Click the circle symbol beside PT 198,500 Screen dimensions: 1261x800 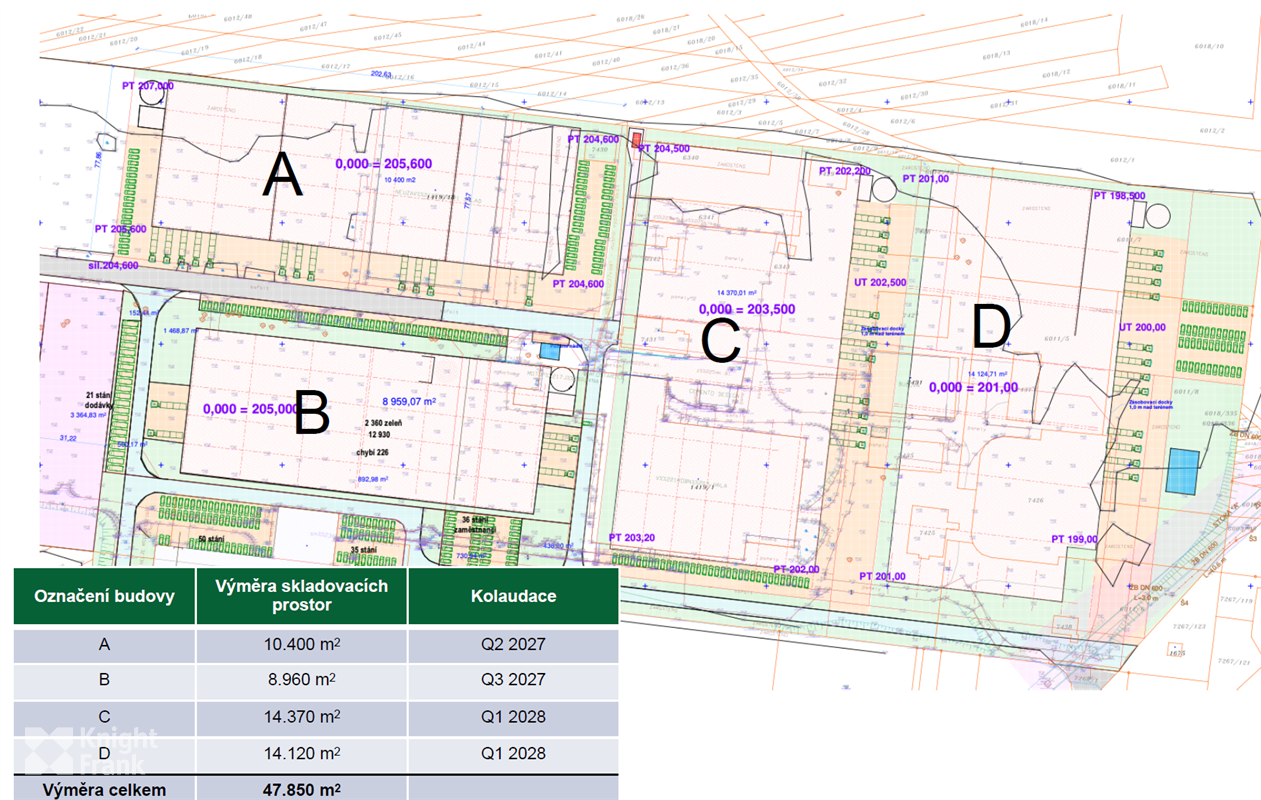click(1158, 215)
